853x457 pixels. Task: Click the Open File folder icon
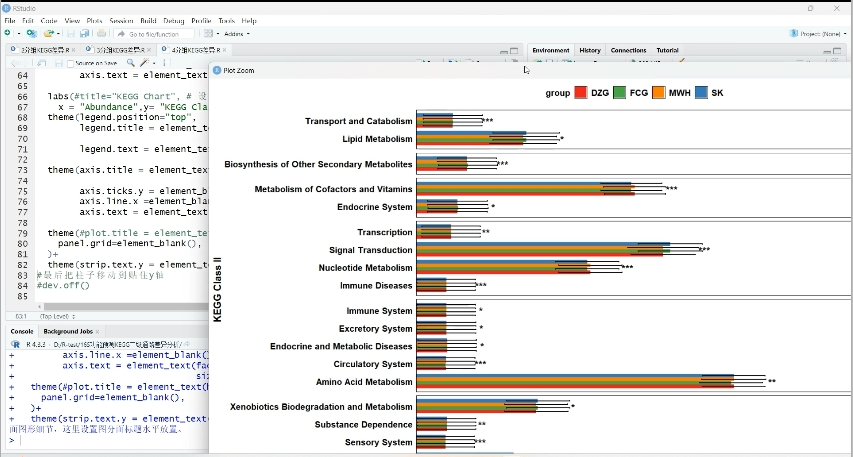(48, 34)
